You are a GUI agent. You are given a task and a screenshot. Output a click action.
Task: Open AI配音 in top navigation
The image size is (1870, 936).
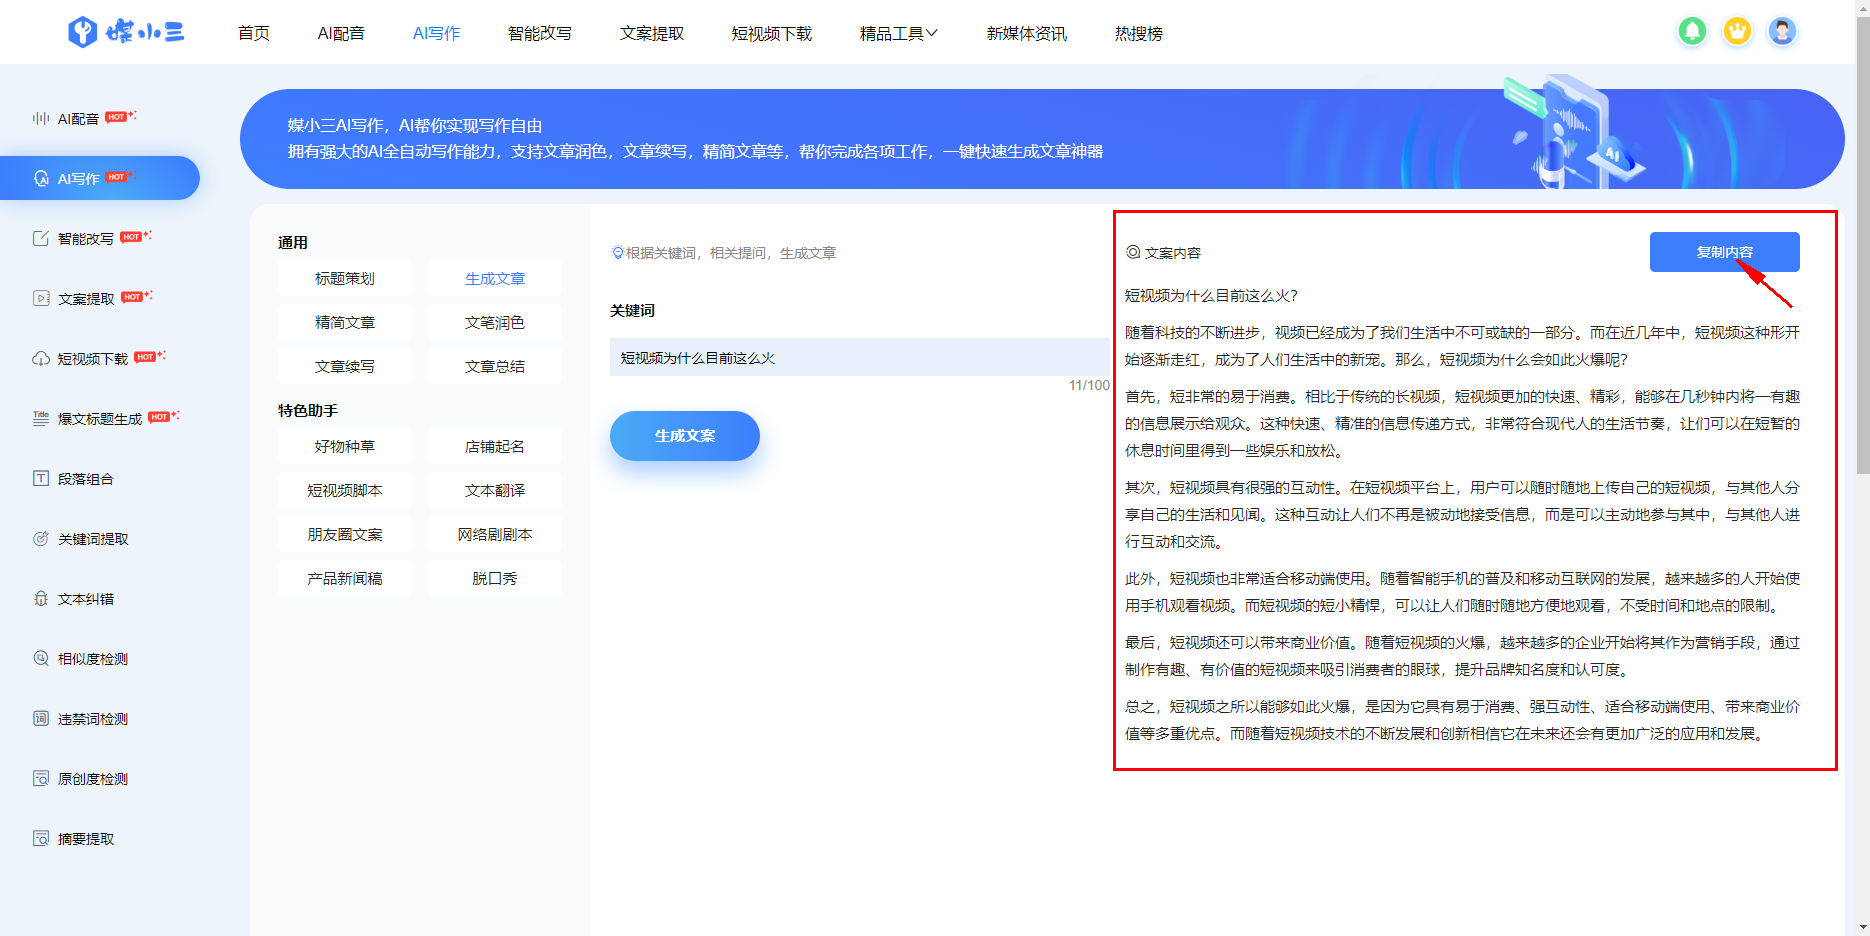(341, 33)
